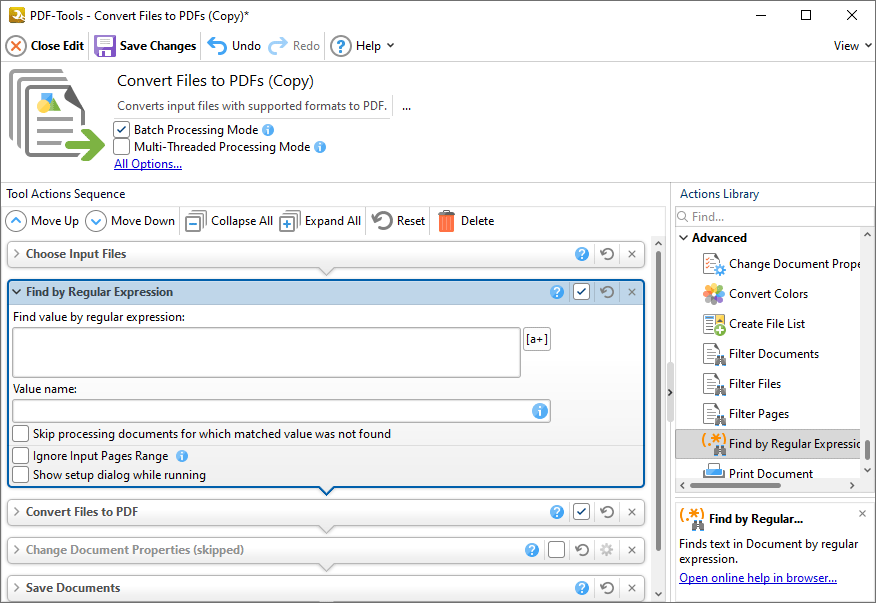Select the Filter Documents action
The height and width of the screenshot is (603, 876).
761,354
